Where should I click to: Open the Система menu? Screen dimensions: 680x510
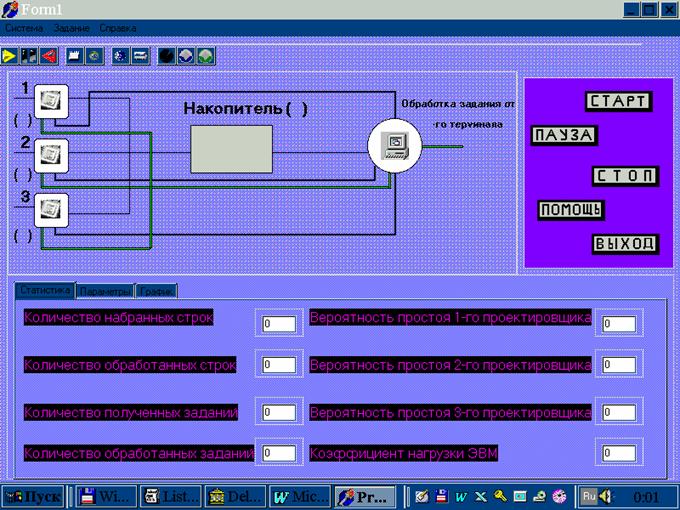coord(25,28)
